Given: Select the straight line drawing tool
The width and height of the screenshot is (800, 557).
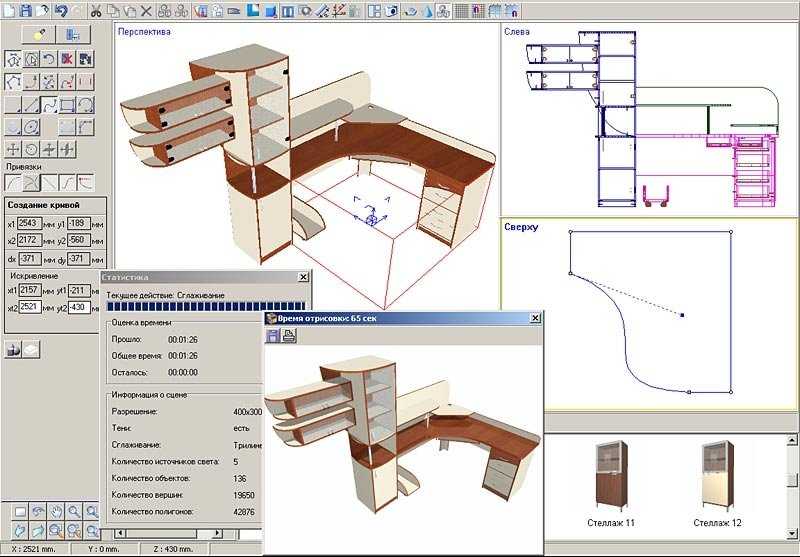Looking at the screenshot, I should pos(31,106).
